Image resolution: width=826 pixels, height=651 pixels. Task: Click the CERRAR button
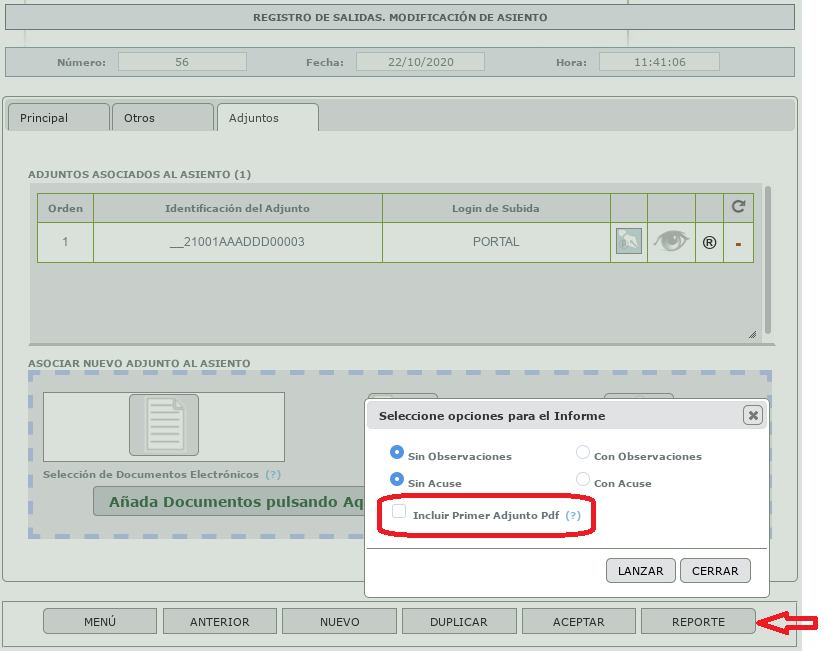(x=715, y=571)
